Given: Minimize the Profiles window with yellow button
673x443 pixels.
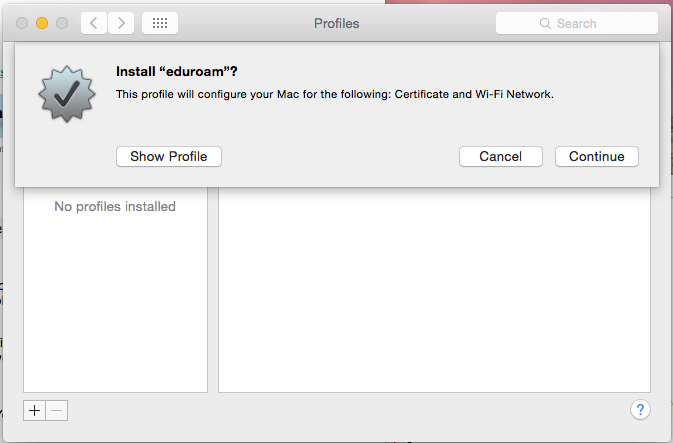Looking at the screenshot, I should 43,23.
